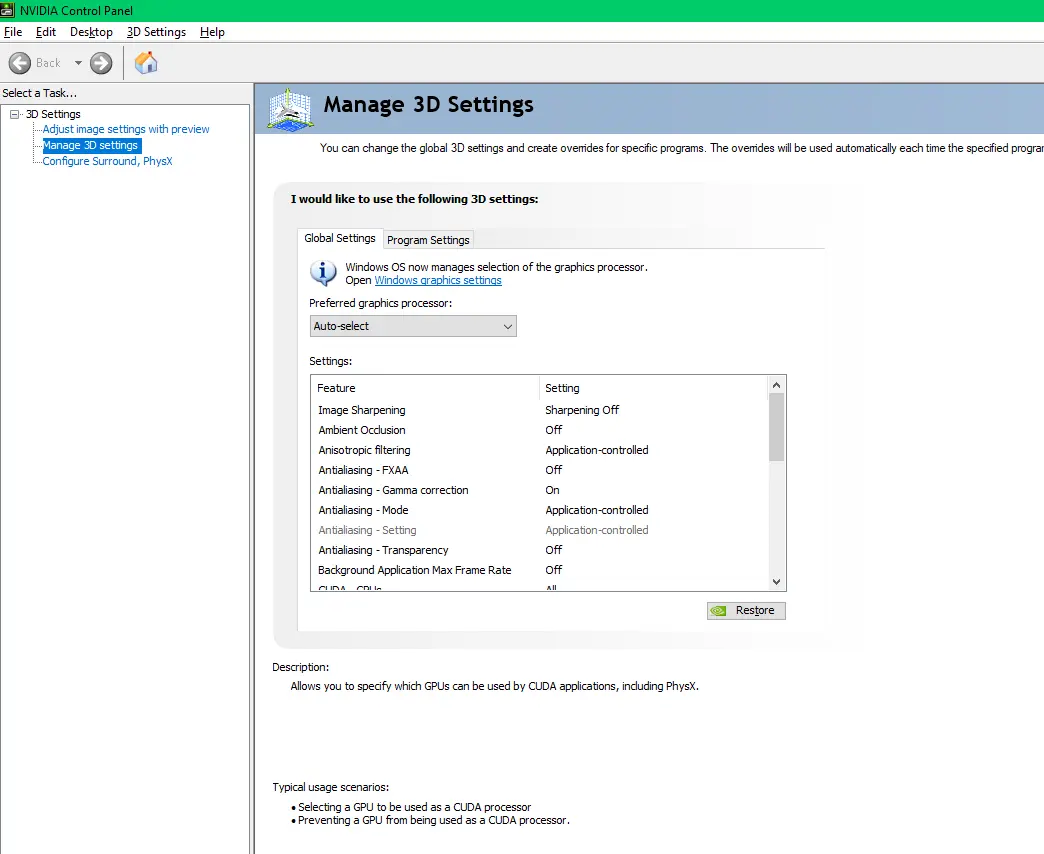Click the blue information icon
Viewport: 1044px width, 854px height.
(324, 272)
